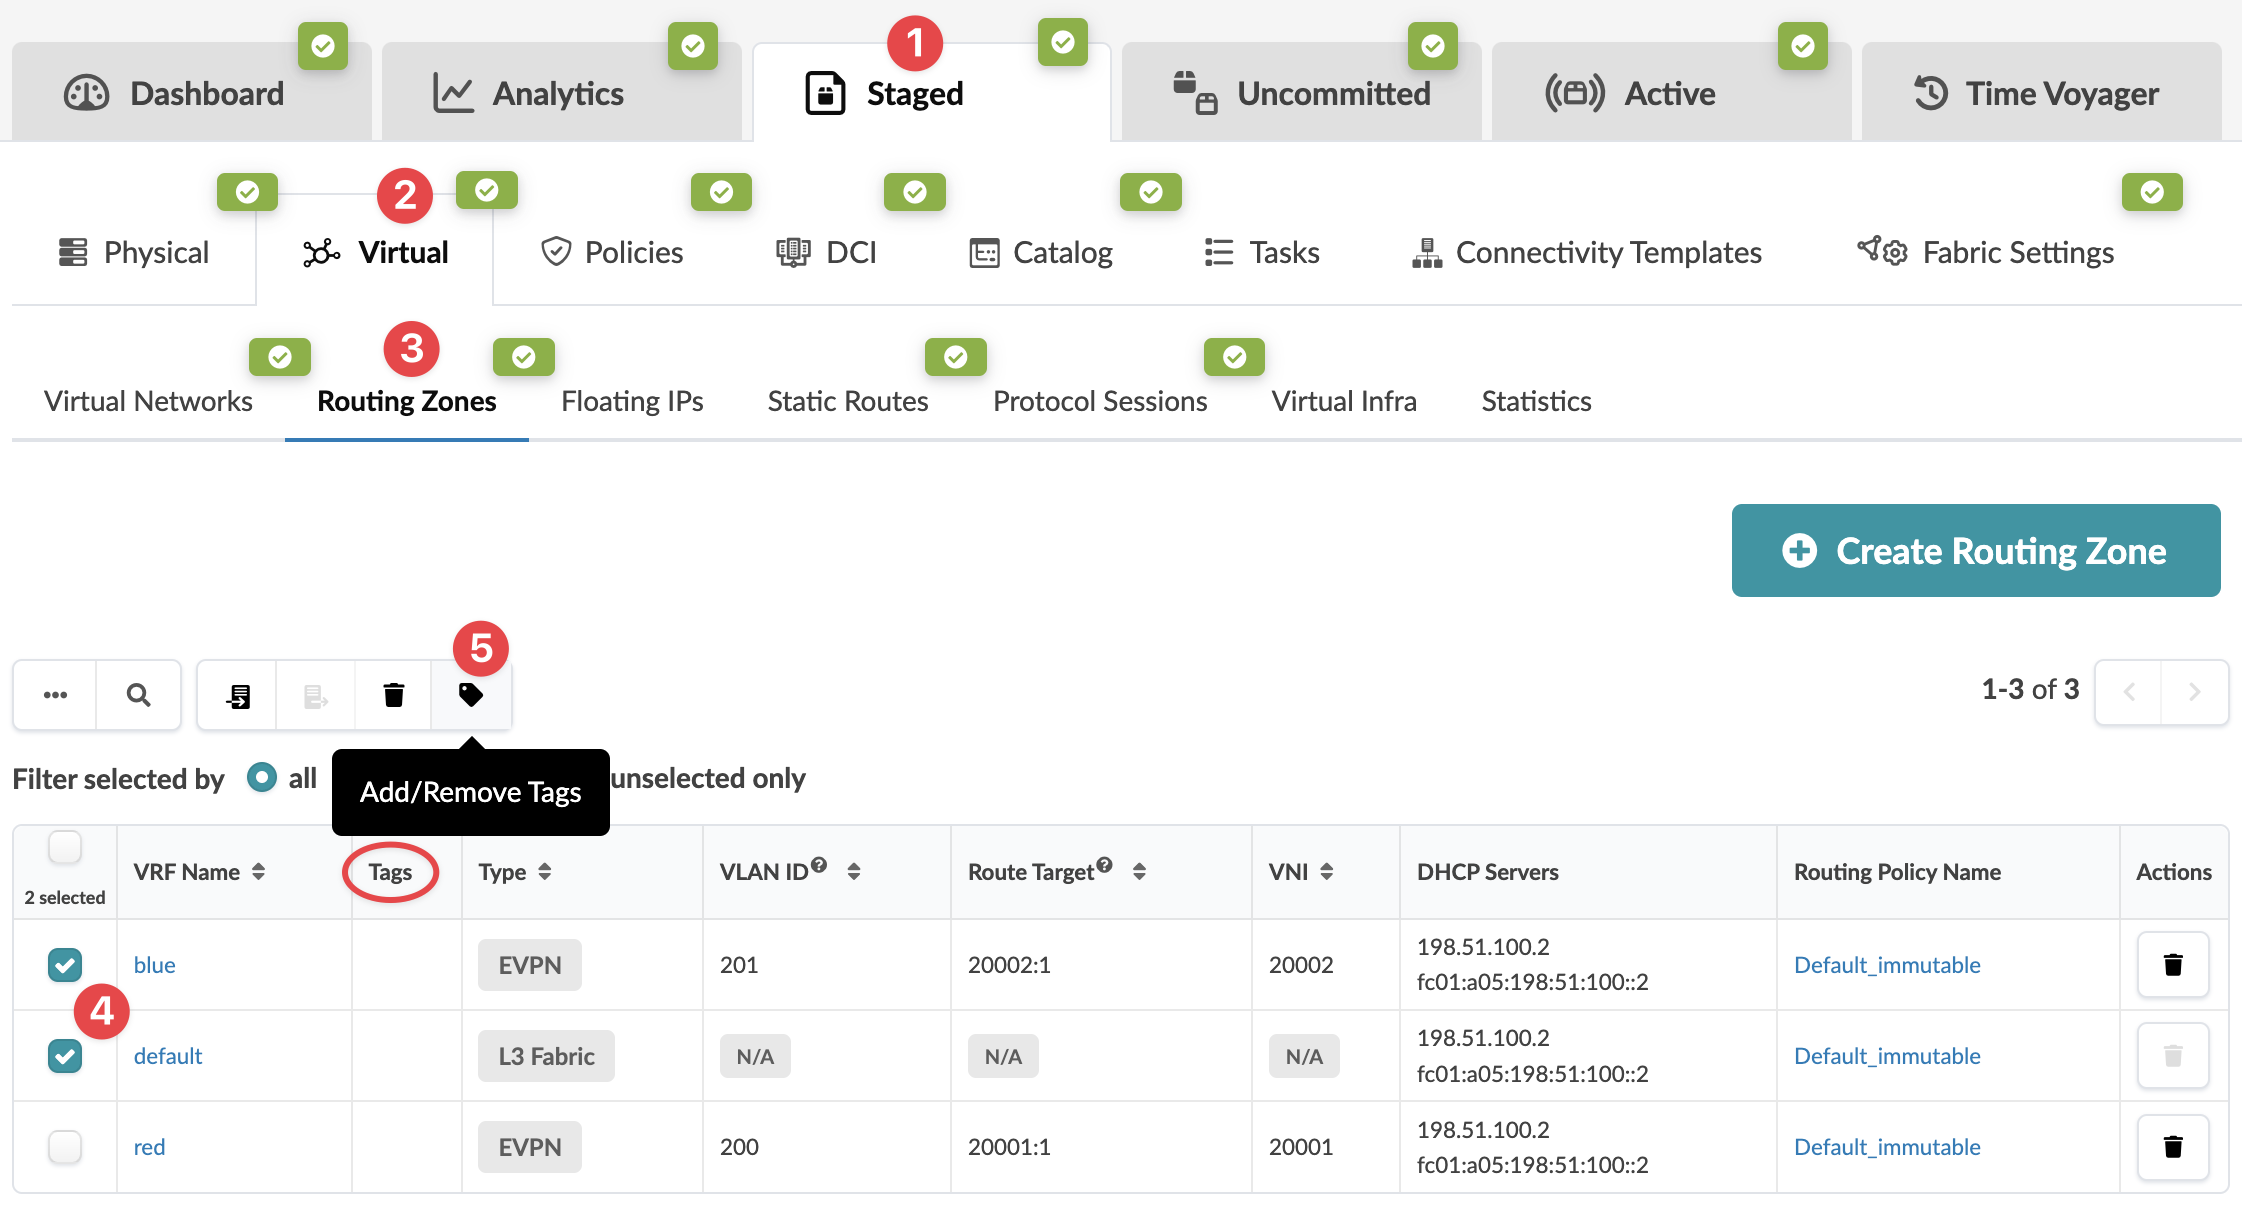Go to next page arrow
Image resolution: width=2242 pixels, height=1206 pixels.
(2194, 692)
